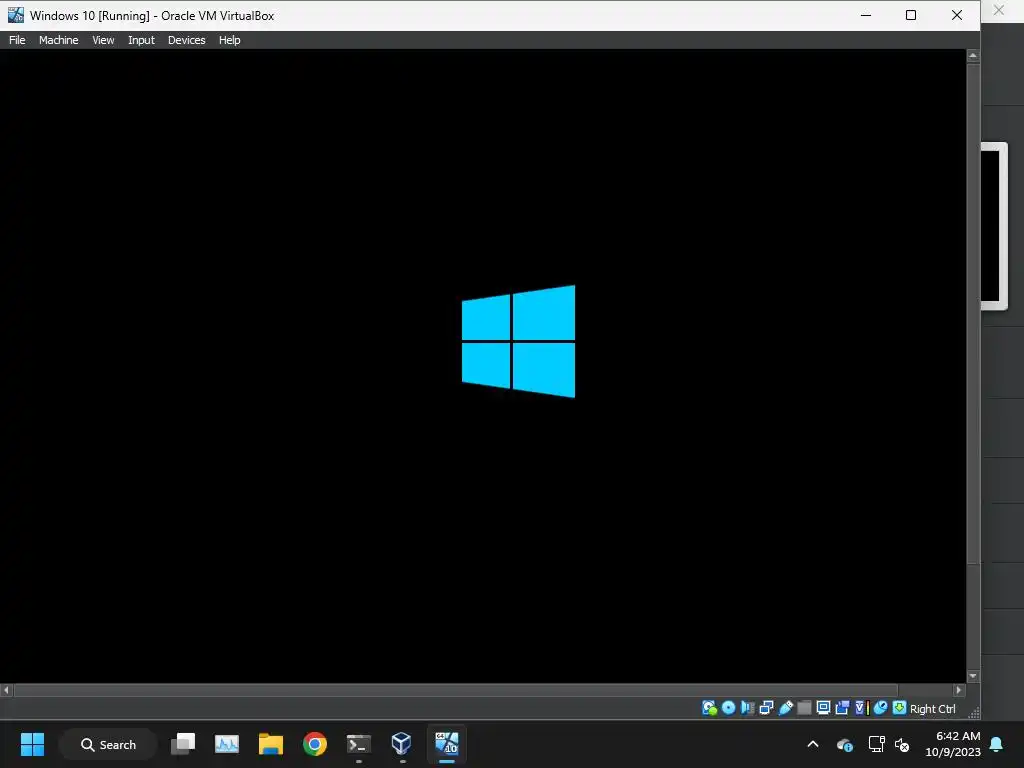
Task: Open the Devices menu
Action: click(187, 40)
